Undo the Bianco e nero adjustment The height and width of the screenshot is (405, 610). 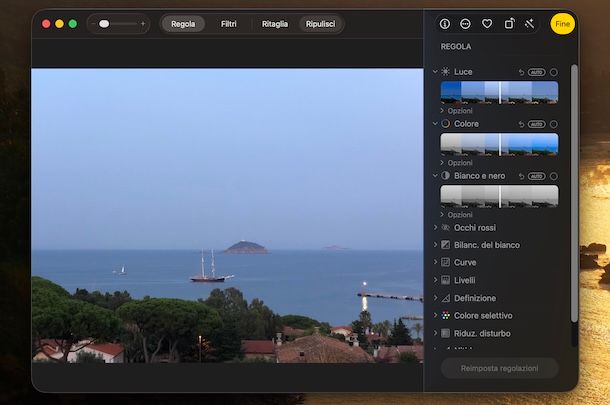point(521,176)
